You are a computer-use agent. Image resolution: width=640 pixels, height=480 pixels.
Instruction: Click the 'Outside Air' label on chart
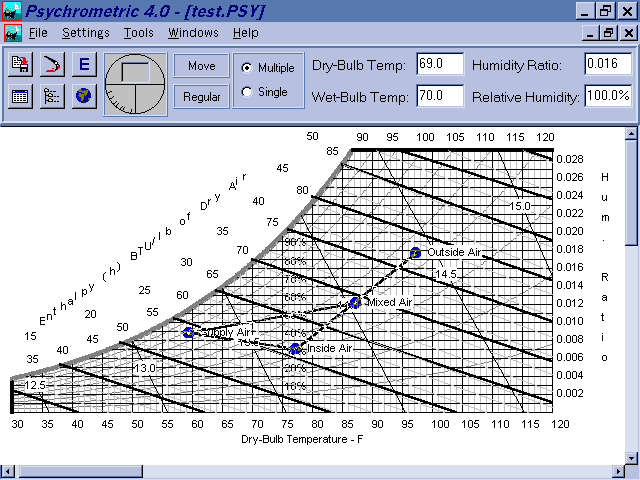pyautogui.click(x=454, y=252)
